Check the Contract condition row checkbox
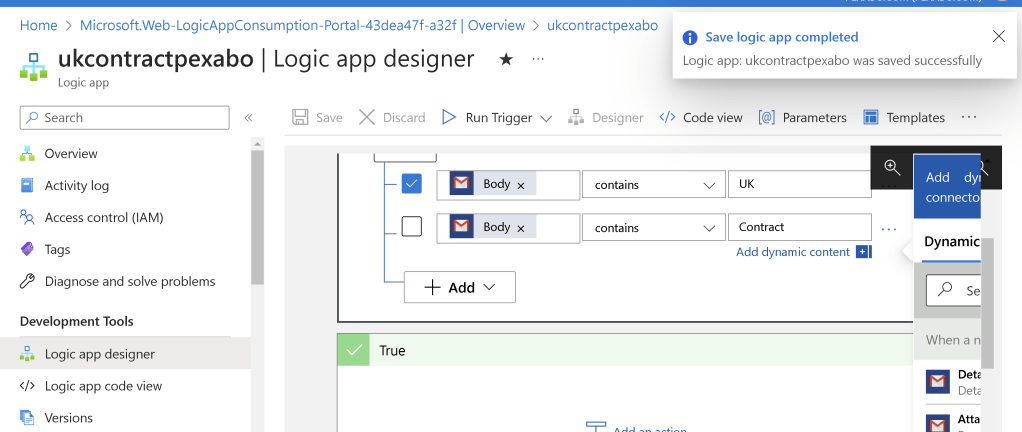Viewport: 1022px width, 432px height. [411, 227]
